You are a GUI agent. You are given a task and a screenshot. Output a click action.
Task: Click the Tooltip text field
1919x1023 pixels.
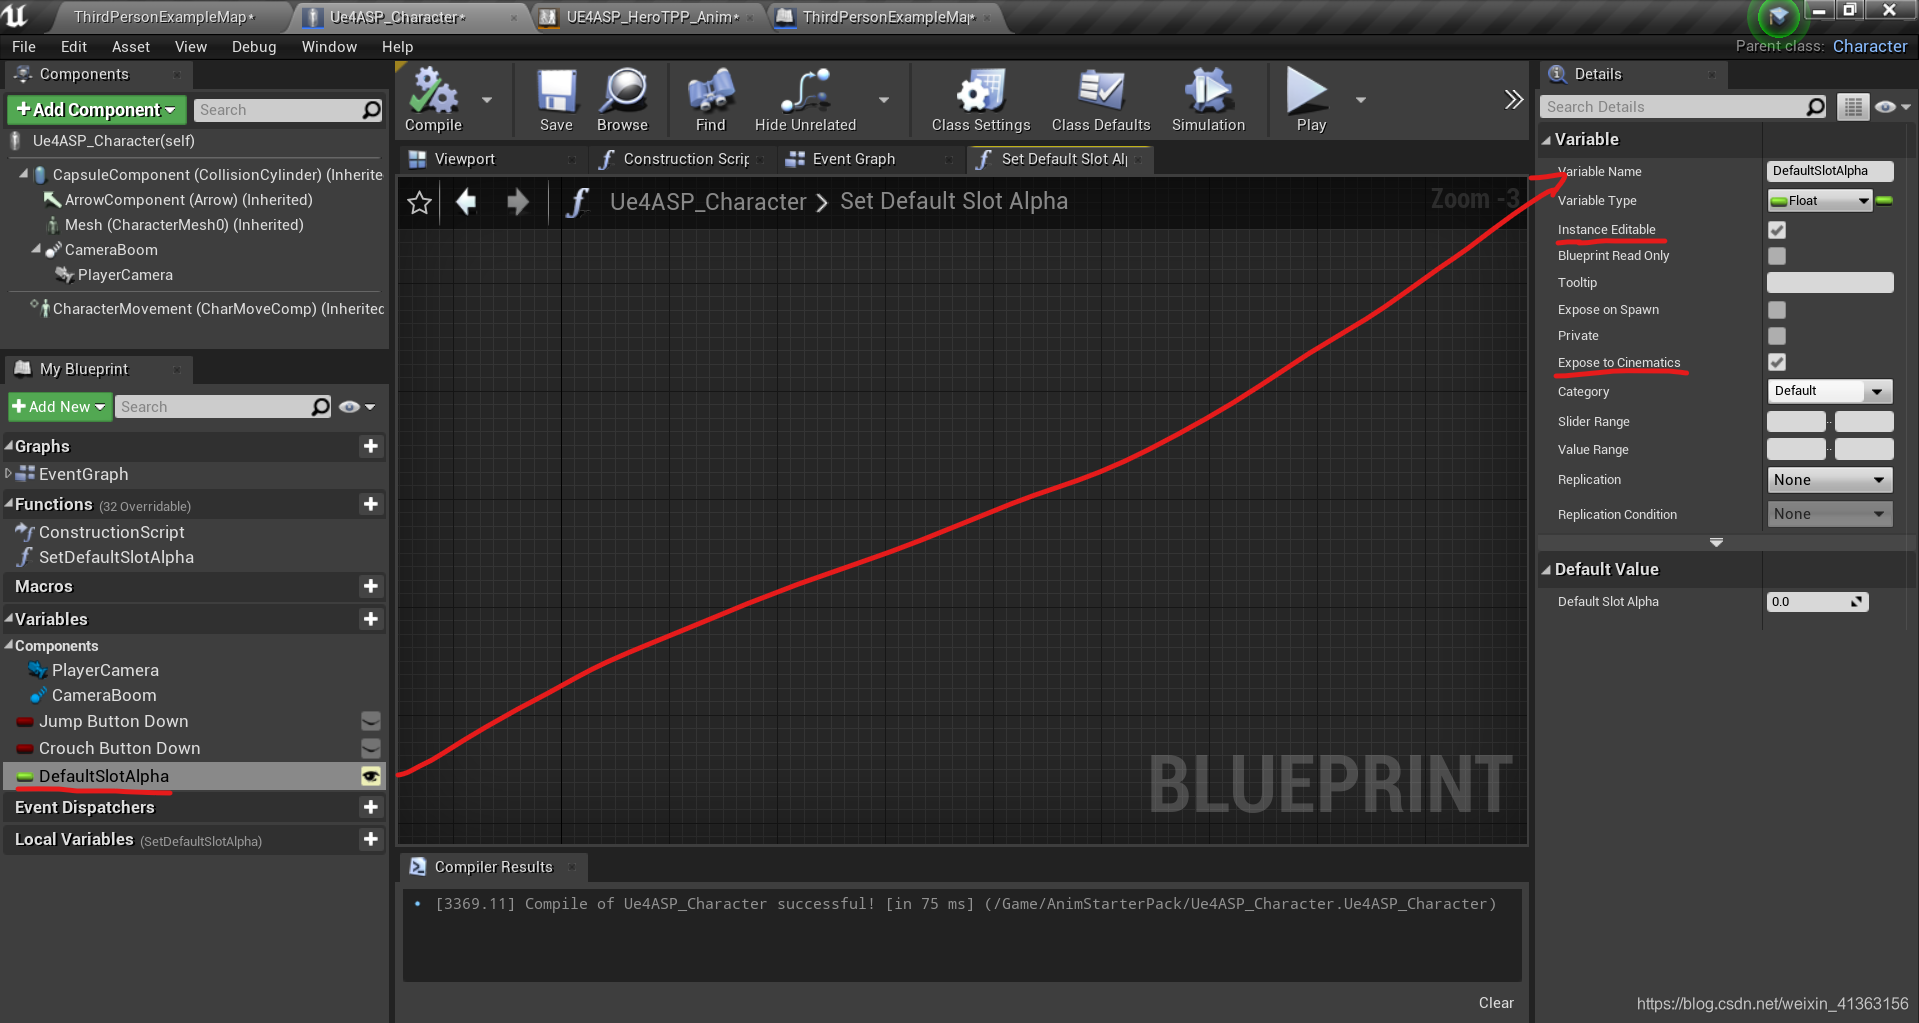coord(1830,283)
